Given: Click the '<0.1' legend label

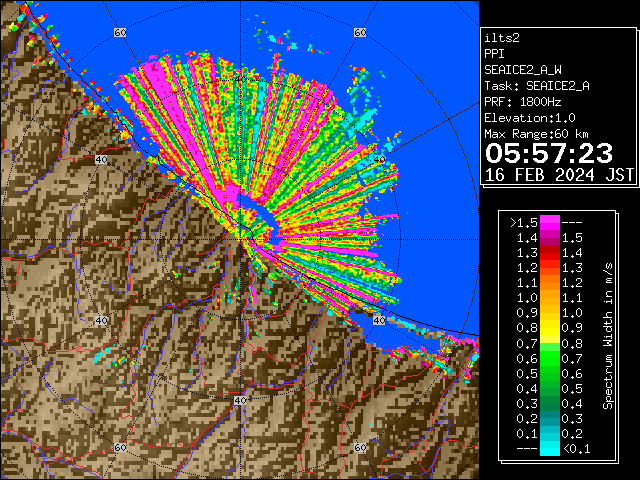Looking at the screenshot, I should tap(577, 449).
